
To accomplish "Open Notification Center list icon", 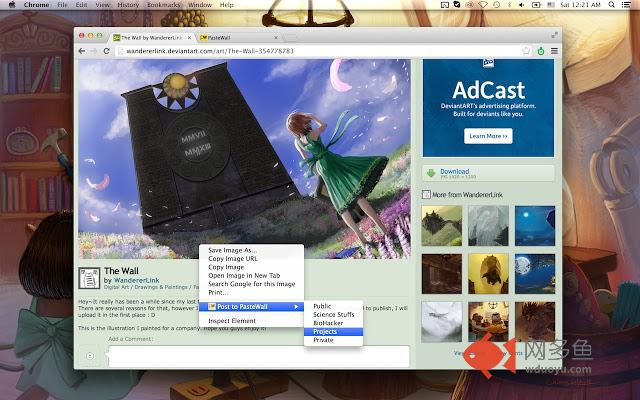I will (626, 5).
